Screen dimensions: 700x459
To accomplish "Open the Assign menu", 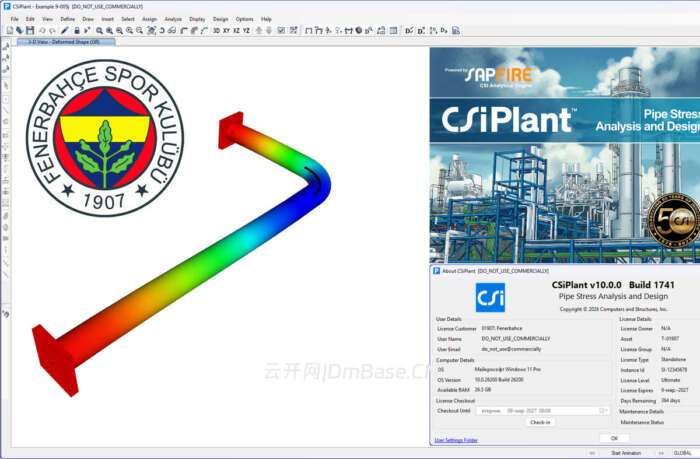I will [x=149, y=19].
